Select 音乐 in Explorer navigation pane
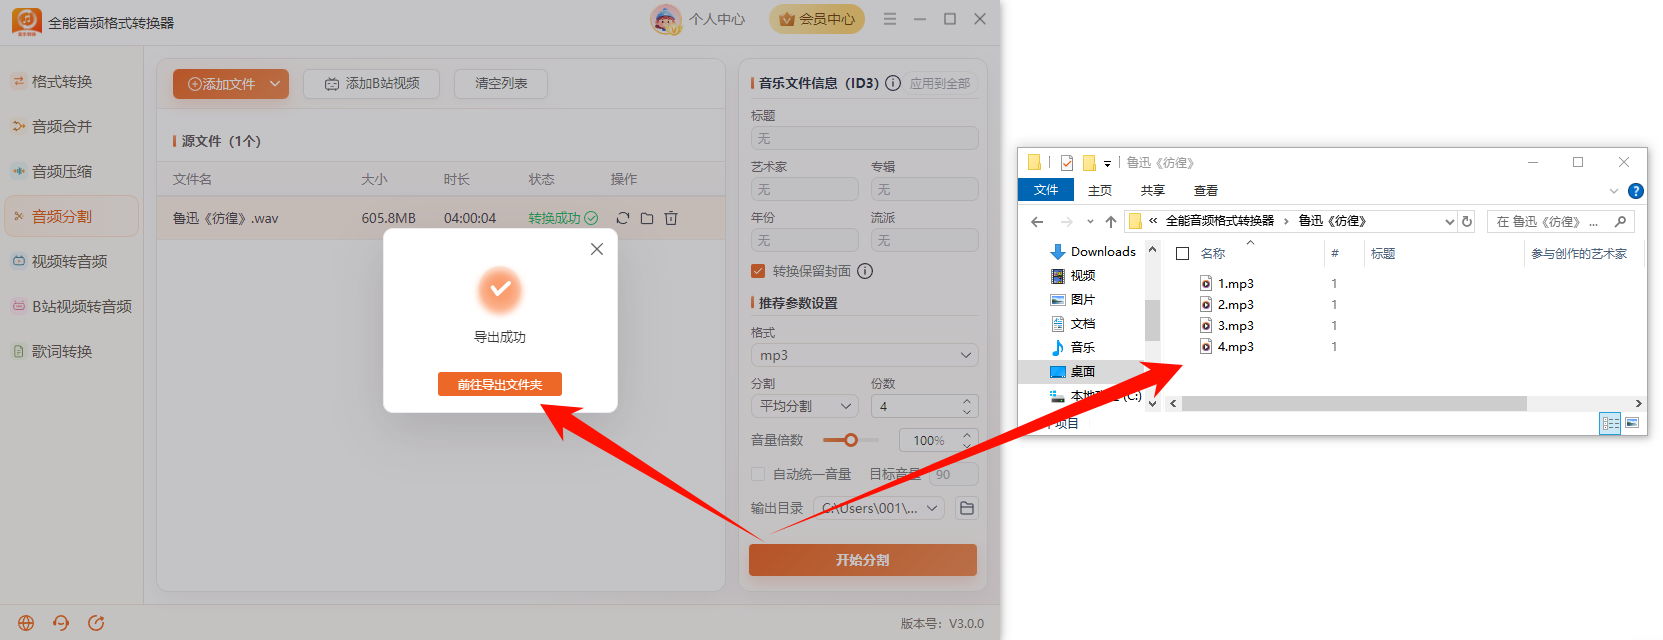 (x=1072, y=347)
